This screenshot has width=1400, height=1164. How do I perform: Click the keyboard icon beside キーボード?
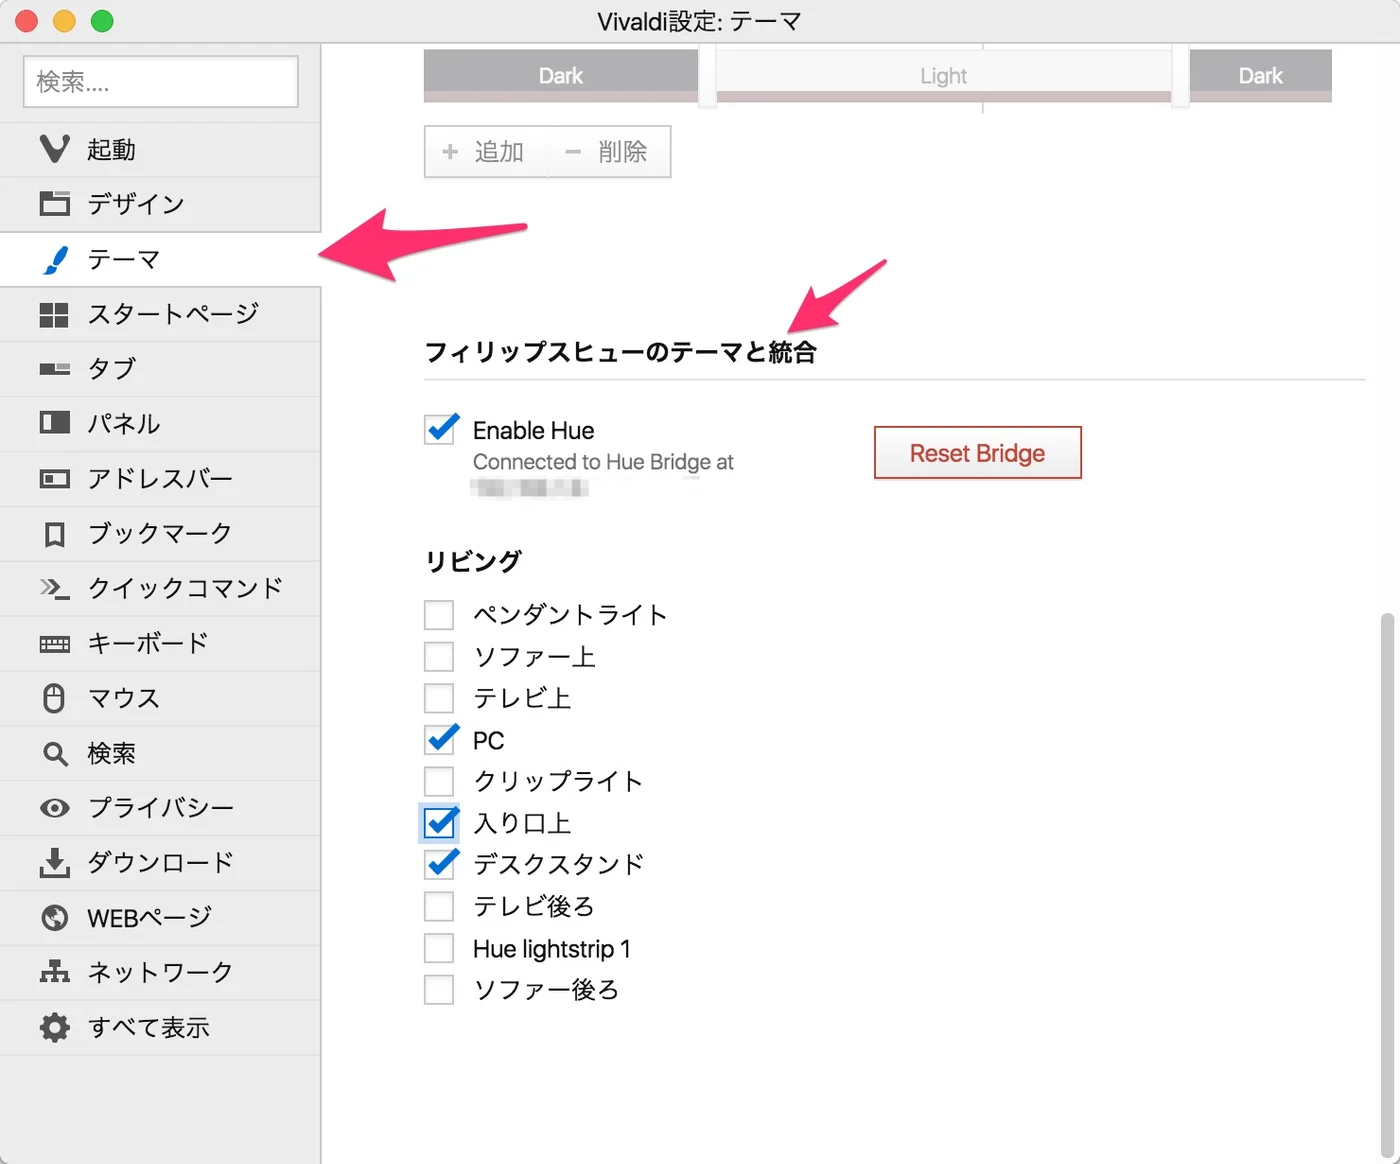tap(55, 643)
